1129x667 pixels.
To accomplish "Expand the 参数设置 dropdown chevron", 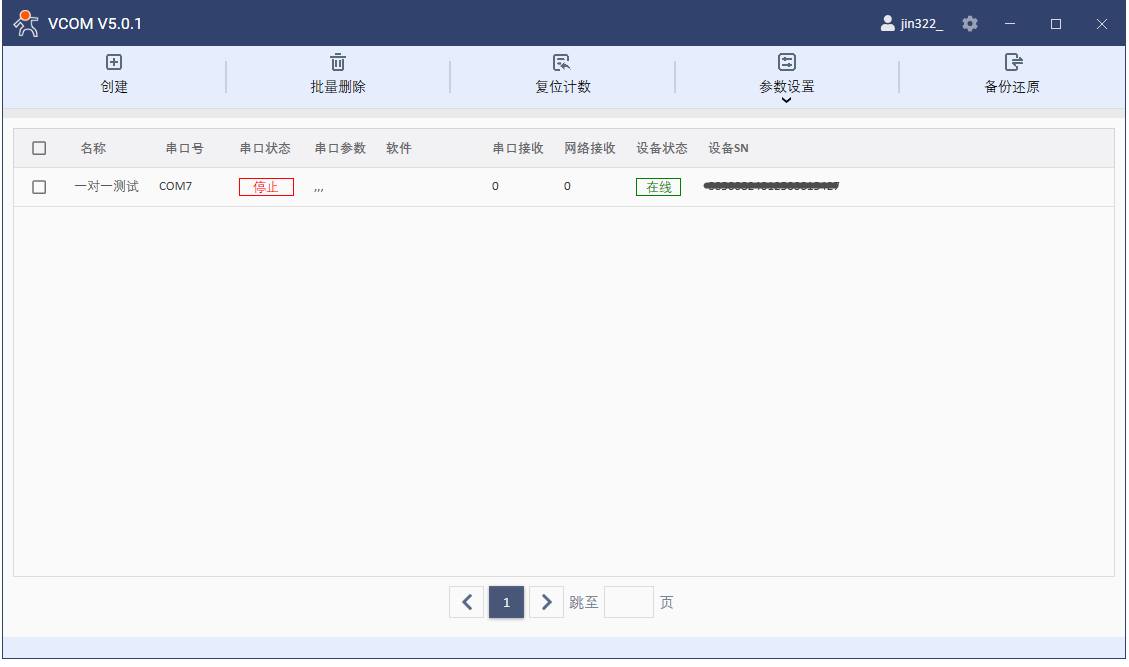I will coord(787,100).
